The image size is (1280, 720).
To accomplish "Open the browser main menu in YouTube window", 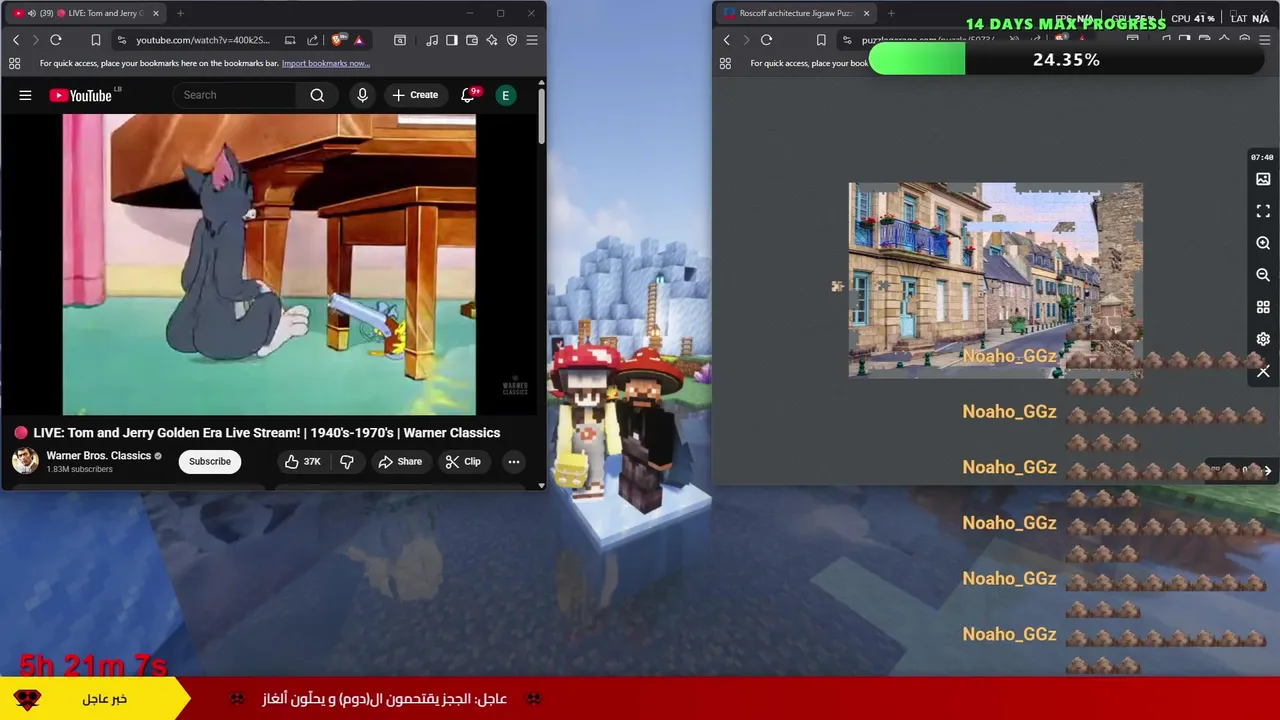I will pos(532,40).
